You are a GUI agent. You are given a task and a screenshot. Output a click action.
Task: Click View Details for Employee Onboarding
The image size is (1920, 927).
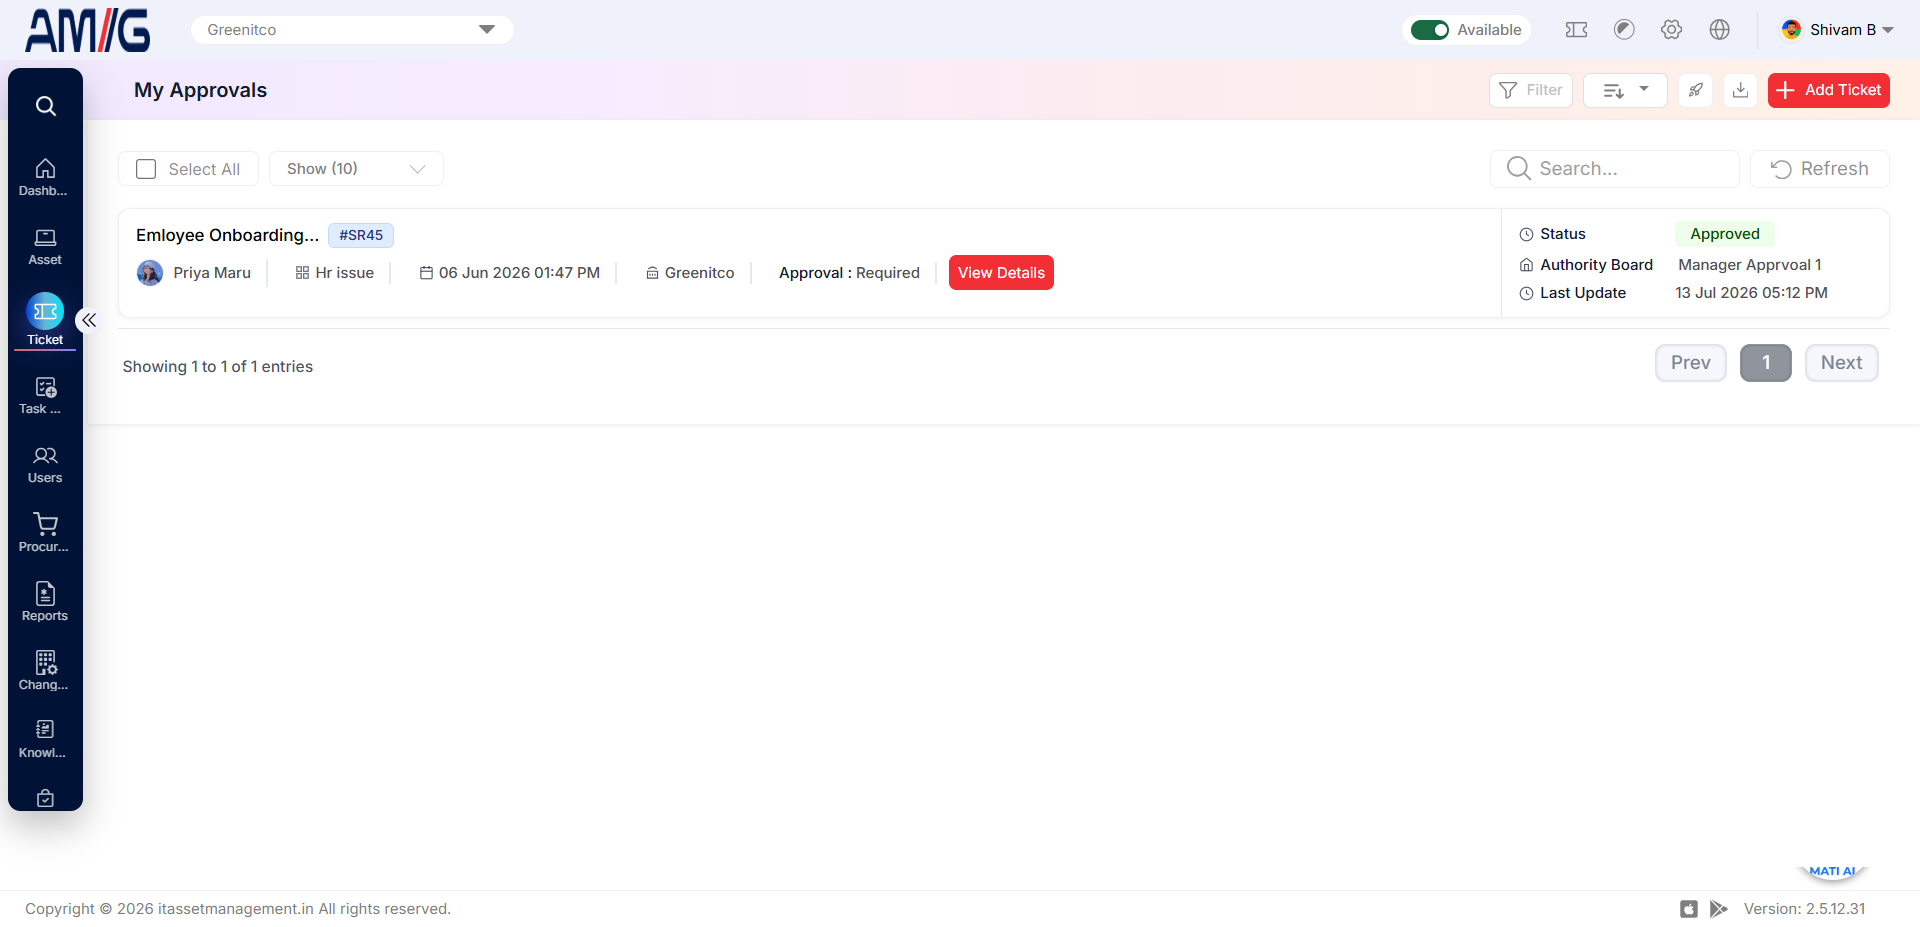(1001, 273)
